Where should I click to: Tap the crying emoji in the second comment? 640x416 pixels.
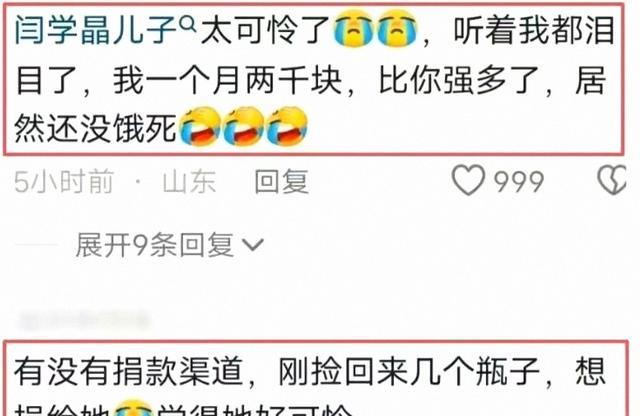click(x=133, y=408)
